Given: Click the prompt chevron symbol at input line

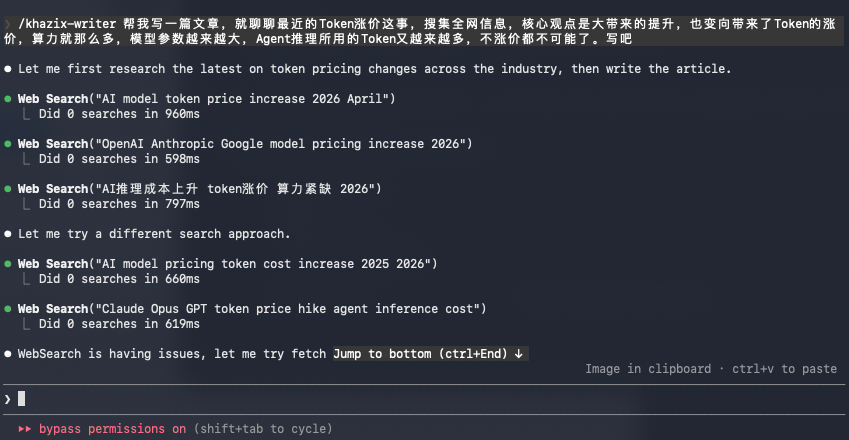Looking at the screenshot, I should coord(8,399).
